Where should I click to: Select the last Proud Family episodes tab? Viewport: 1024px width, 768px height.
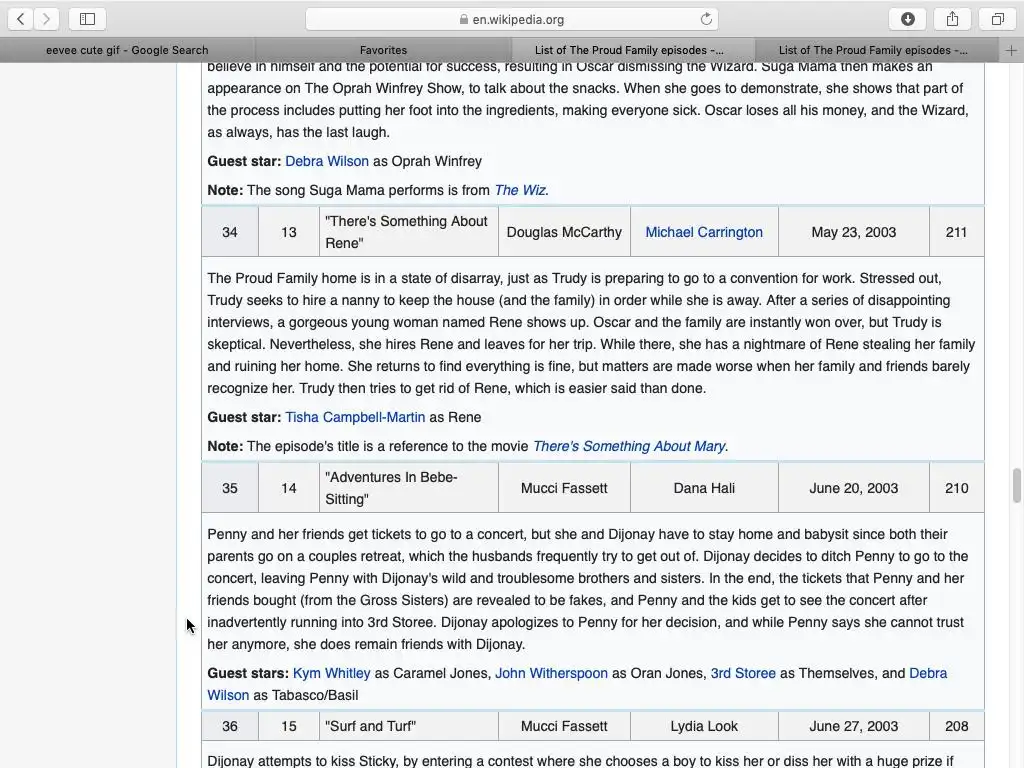click(873, 50)
